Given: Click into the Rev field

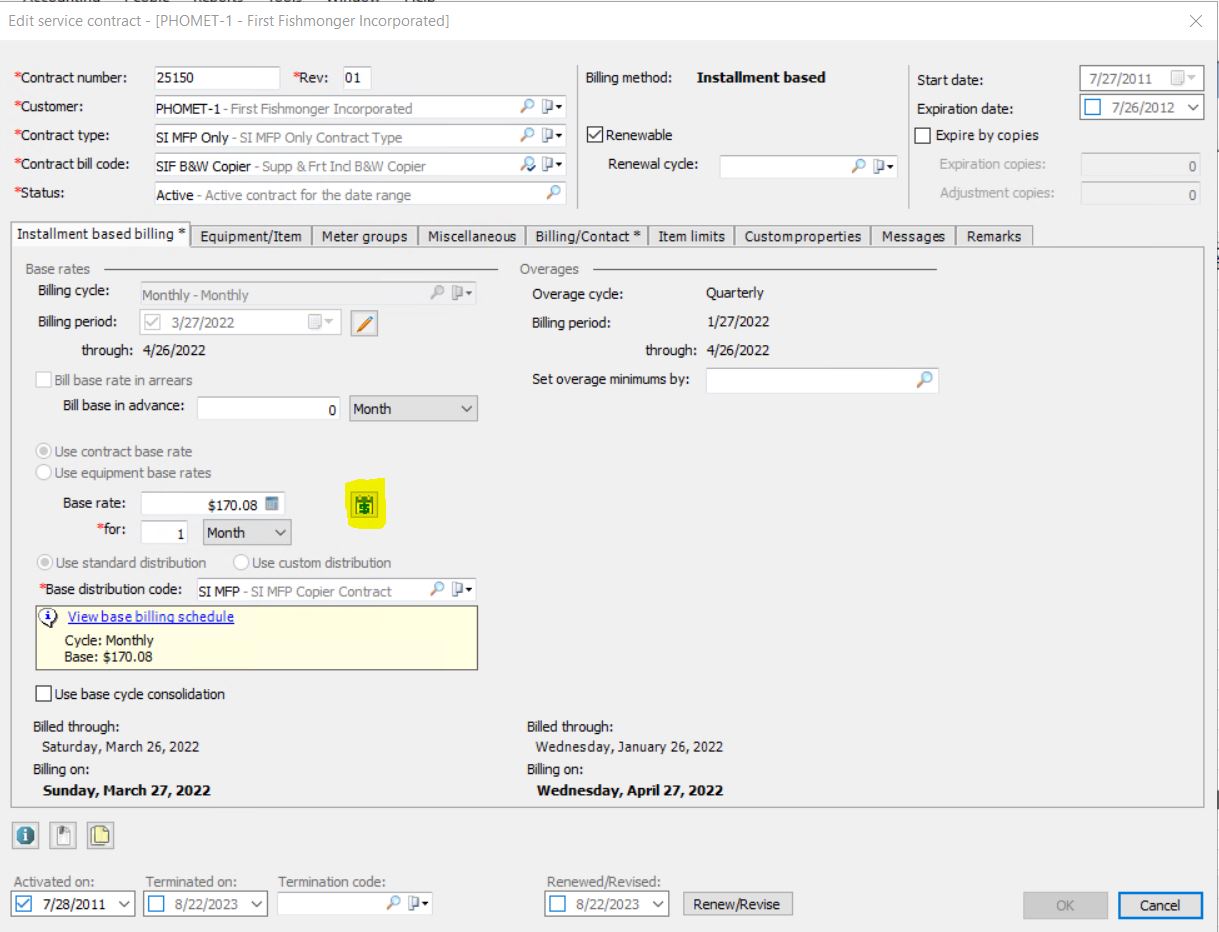Looking at the screenshot, I should (x=355, y=78).
